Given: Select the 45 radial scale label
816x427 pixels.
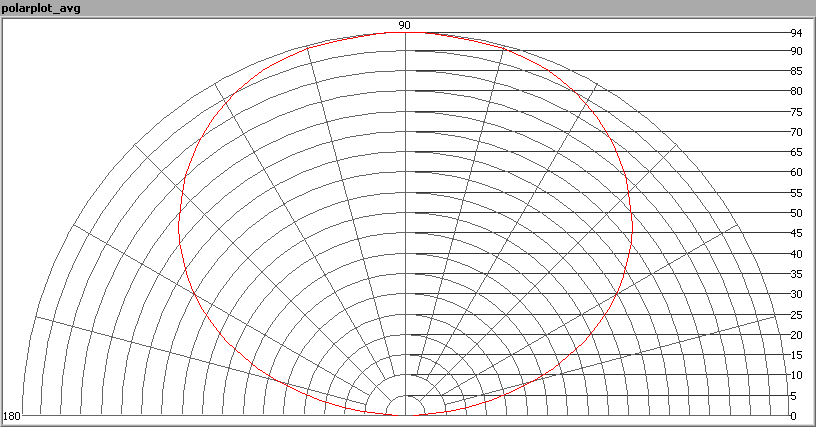Looking at the screenshot, I should pos(795,234).
